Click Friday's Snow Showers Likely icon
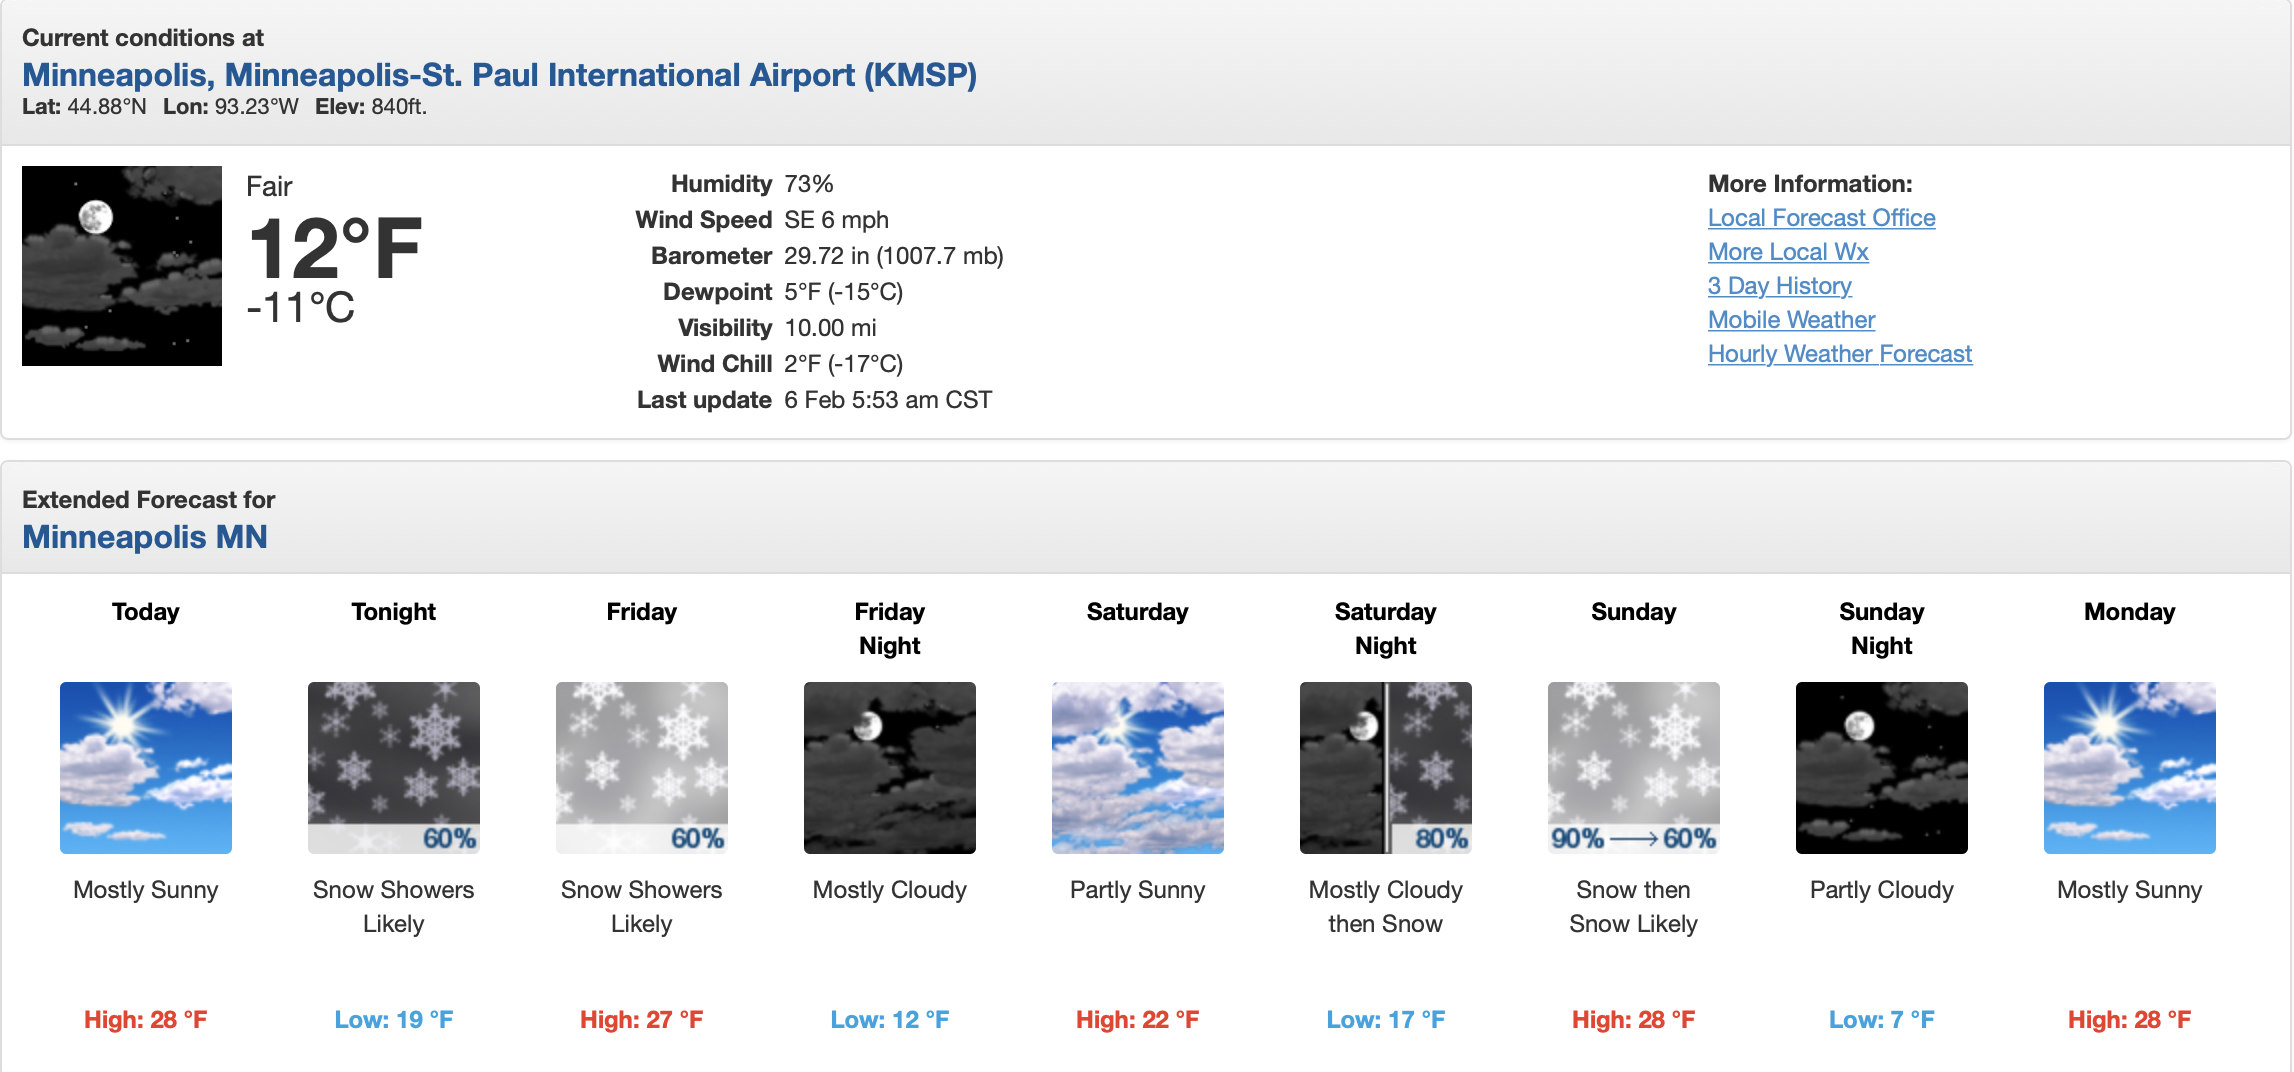The height and width of the screenshot is (1072, 2294). (x=642, y=768)
